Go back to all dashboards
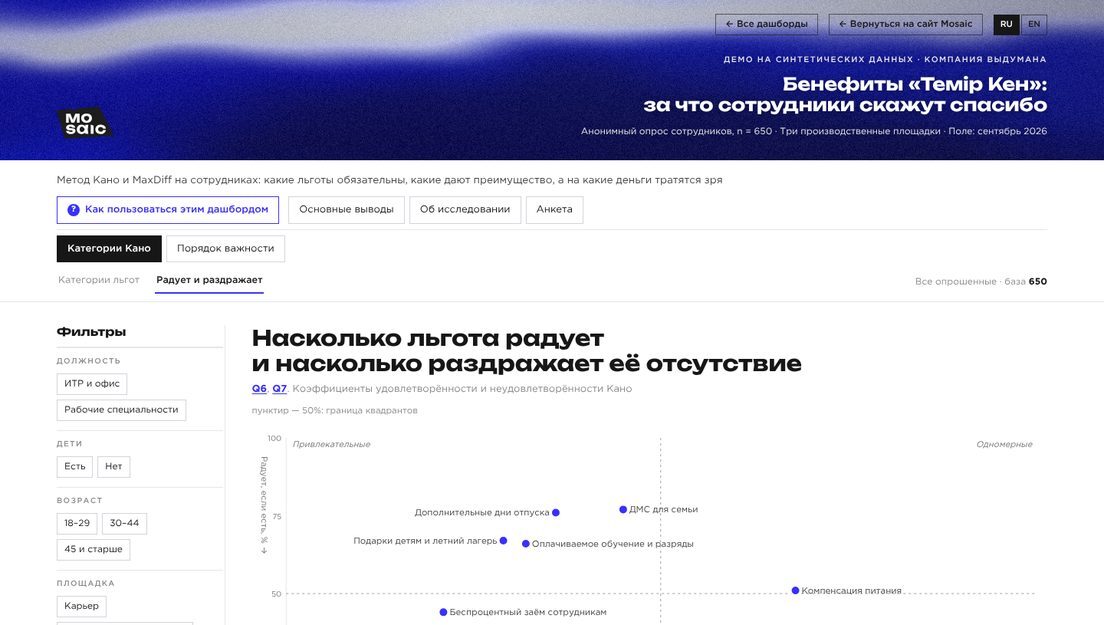Viewport: 1104px width, 625px height. click(x=767, y=24)
